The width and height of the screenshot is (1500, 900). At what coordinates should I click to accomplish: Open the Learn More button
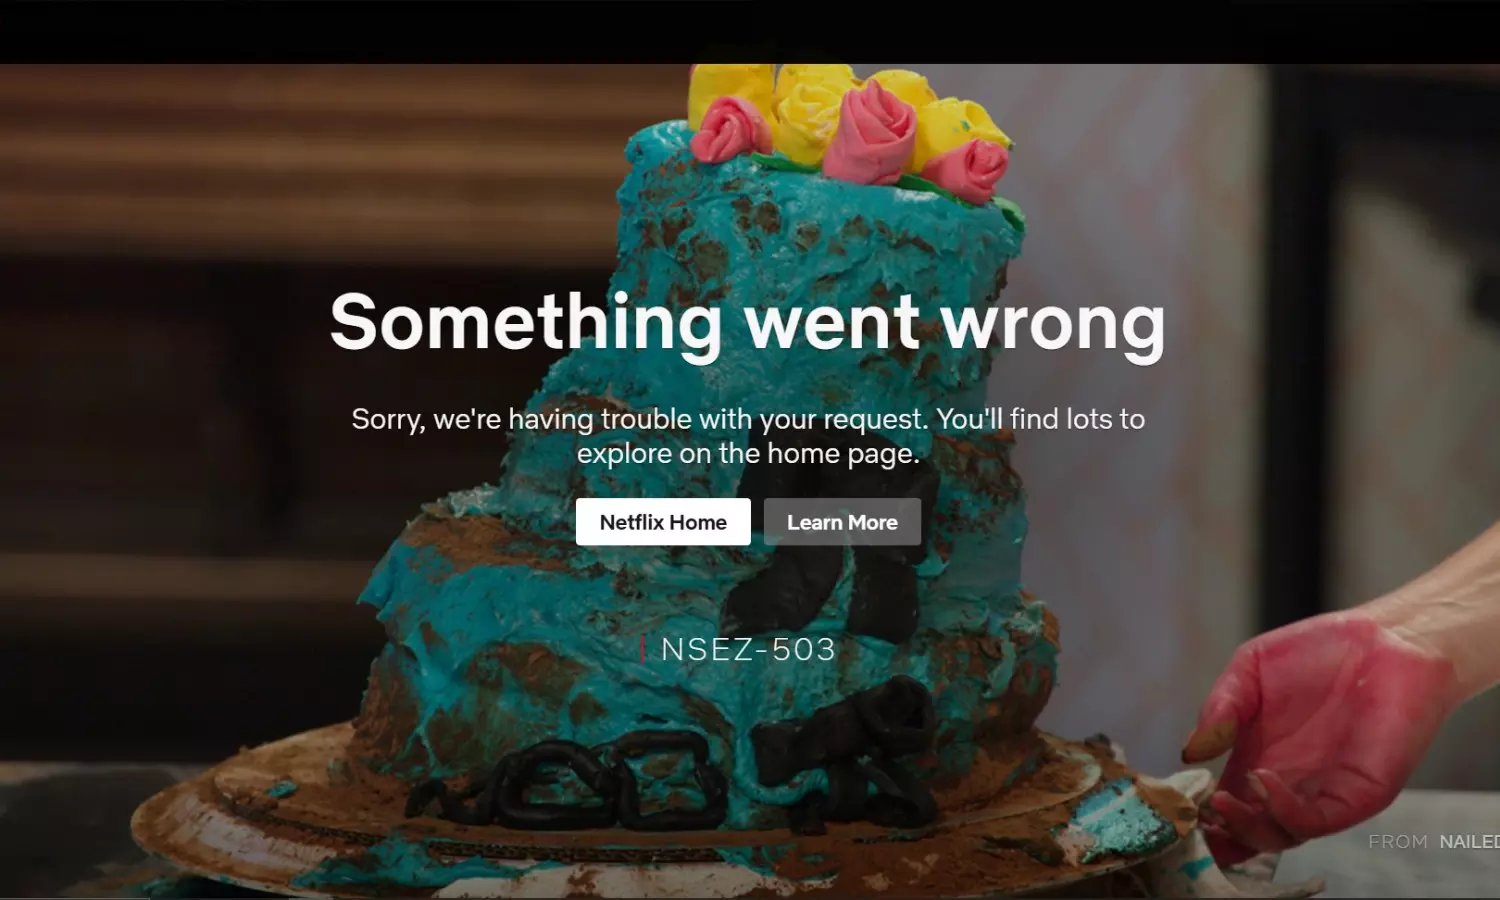(842, 522)
